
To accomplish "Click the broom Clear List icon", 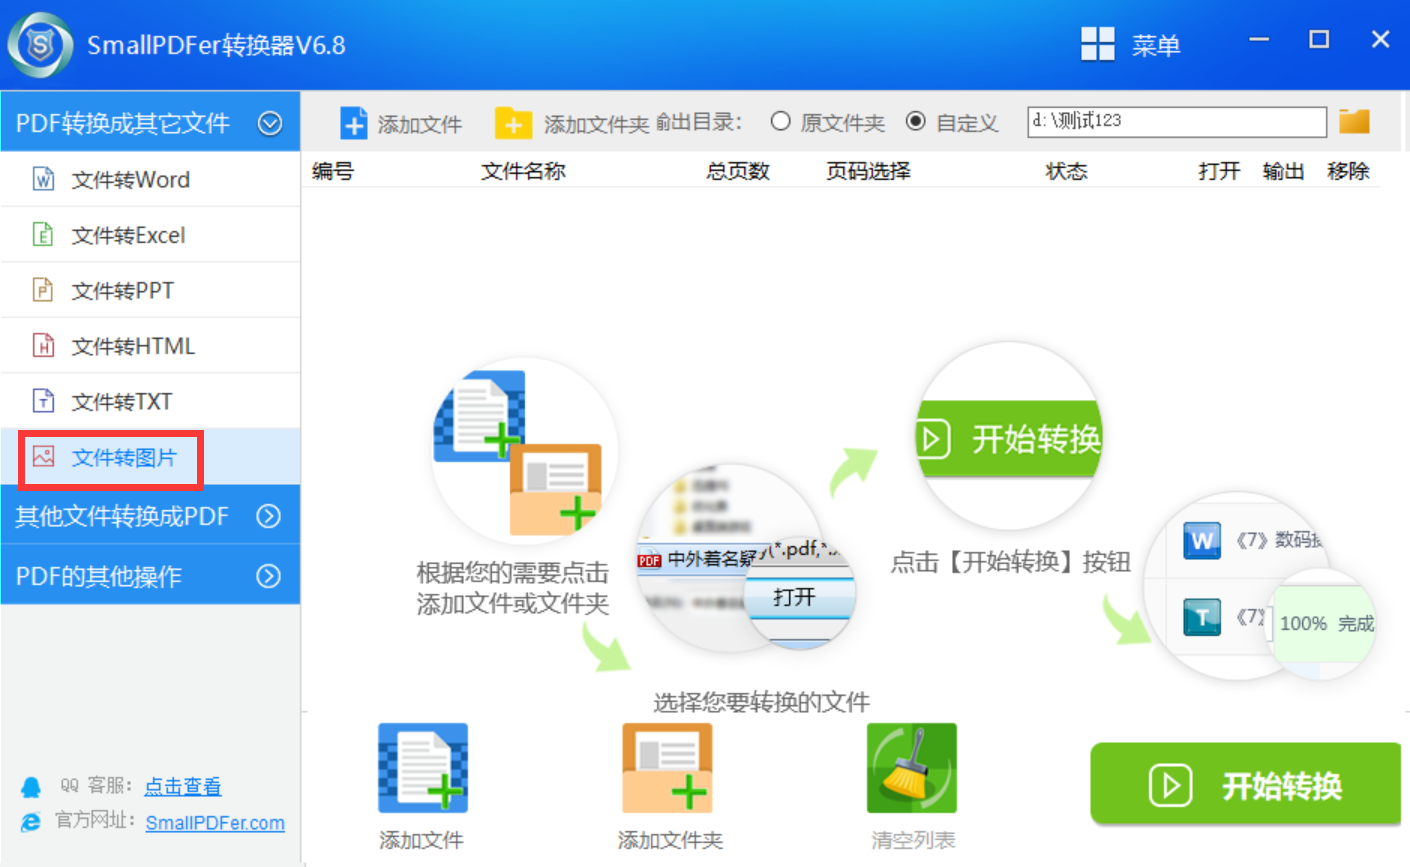I will (x=911, y=768).
